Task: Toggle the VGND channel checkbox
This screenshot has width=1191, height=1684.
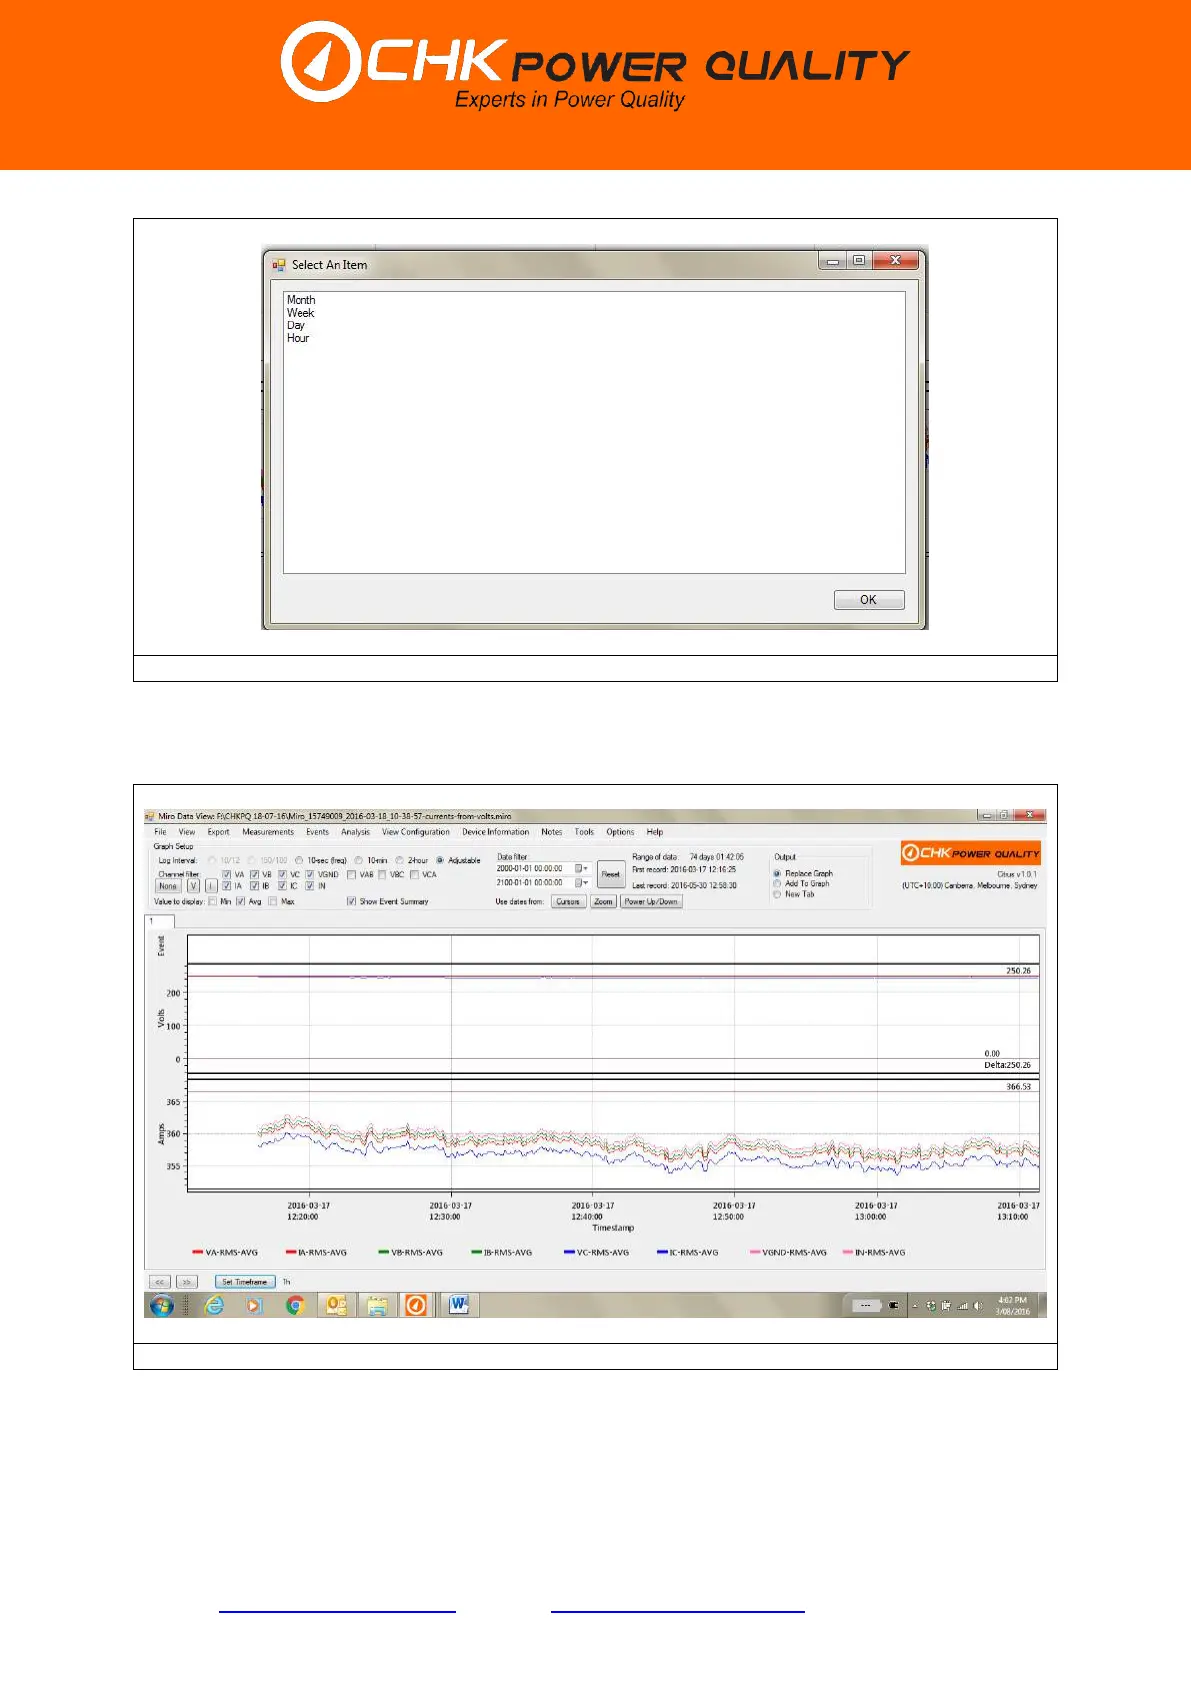Action: pos(310,874)
